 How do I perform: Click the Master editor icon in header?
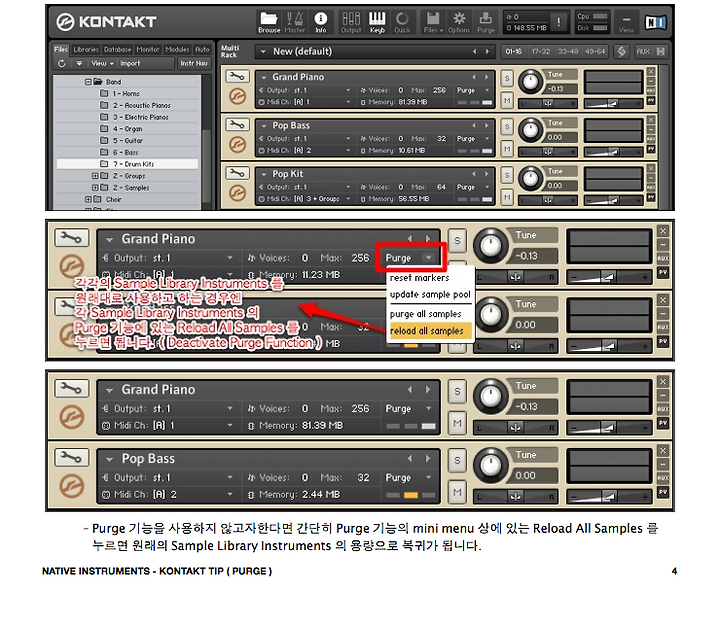(295, 23)
